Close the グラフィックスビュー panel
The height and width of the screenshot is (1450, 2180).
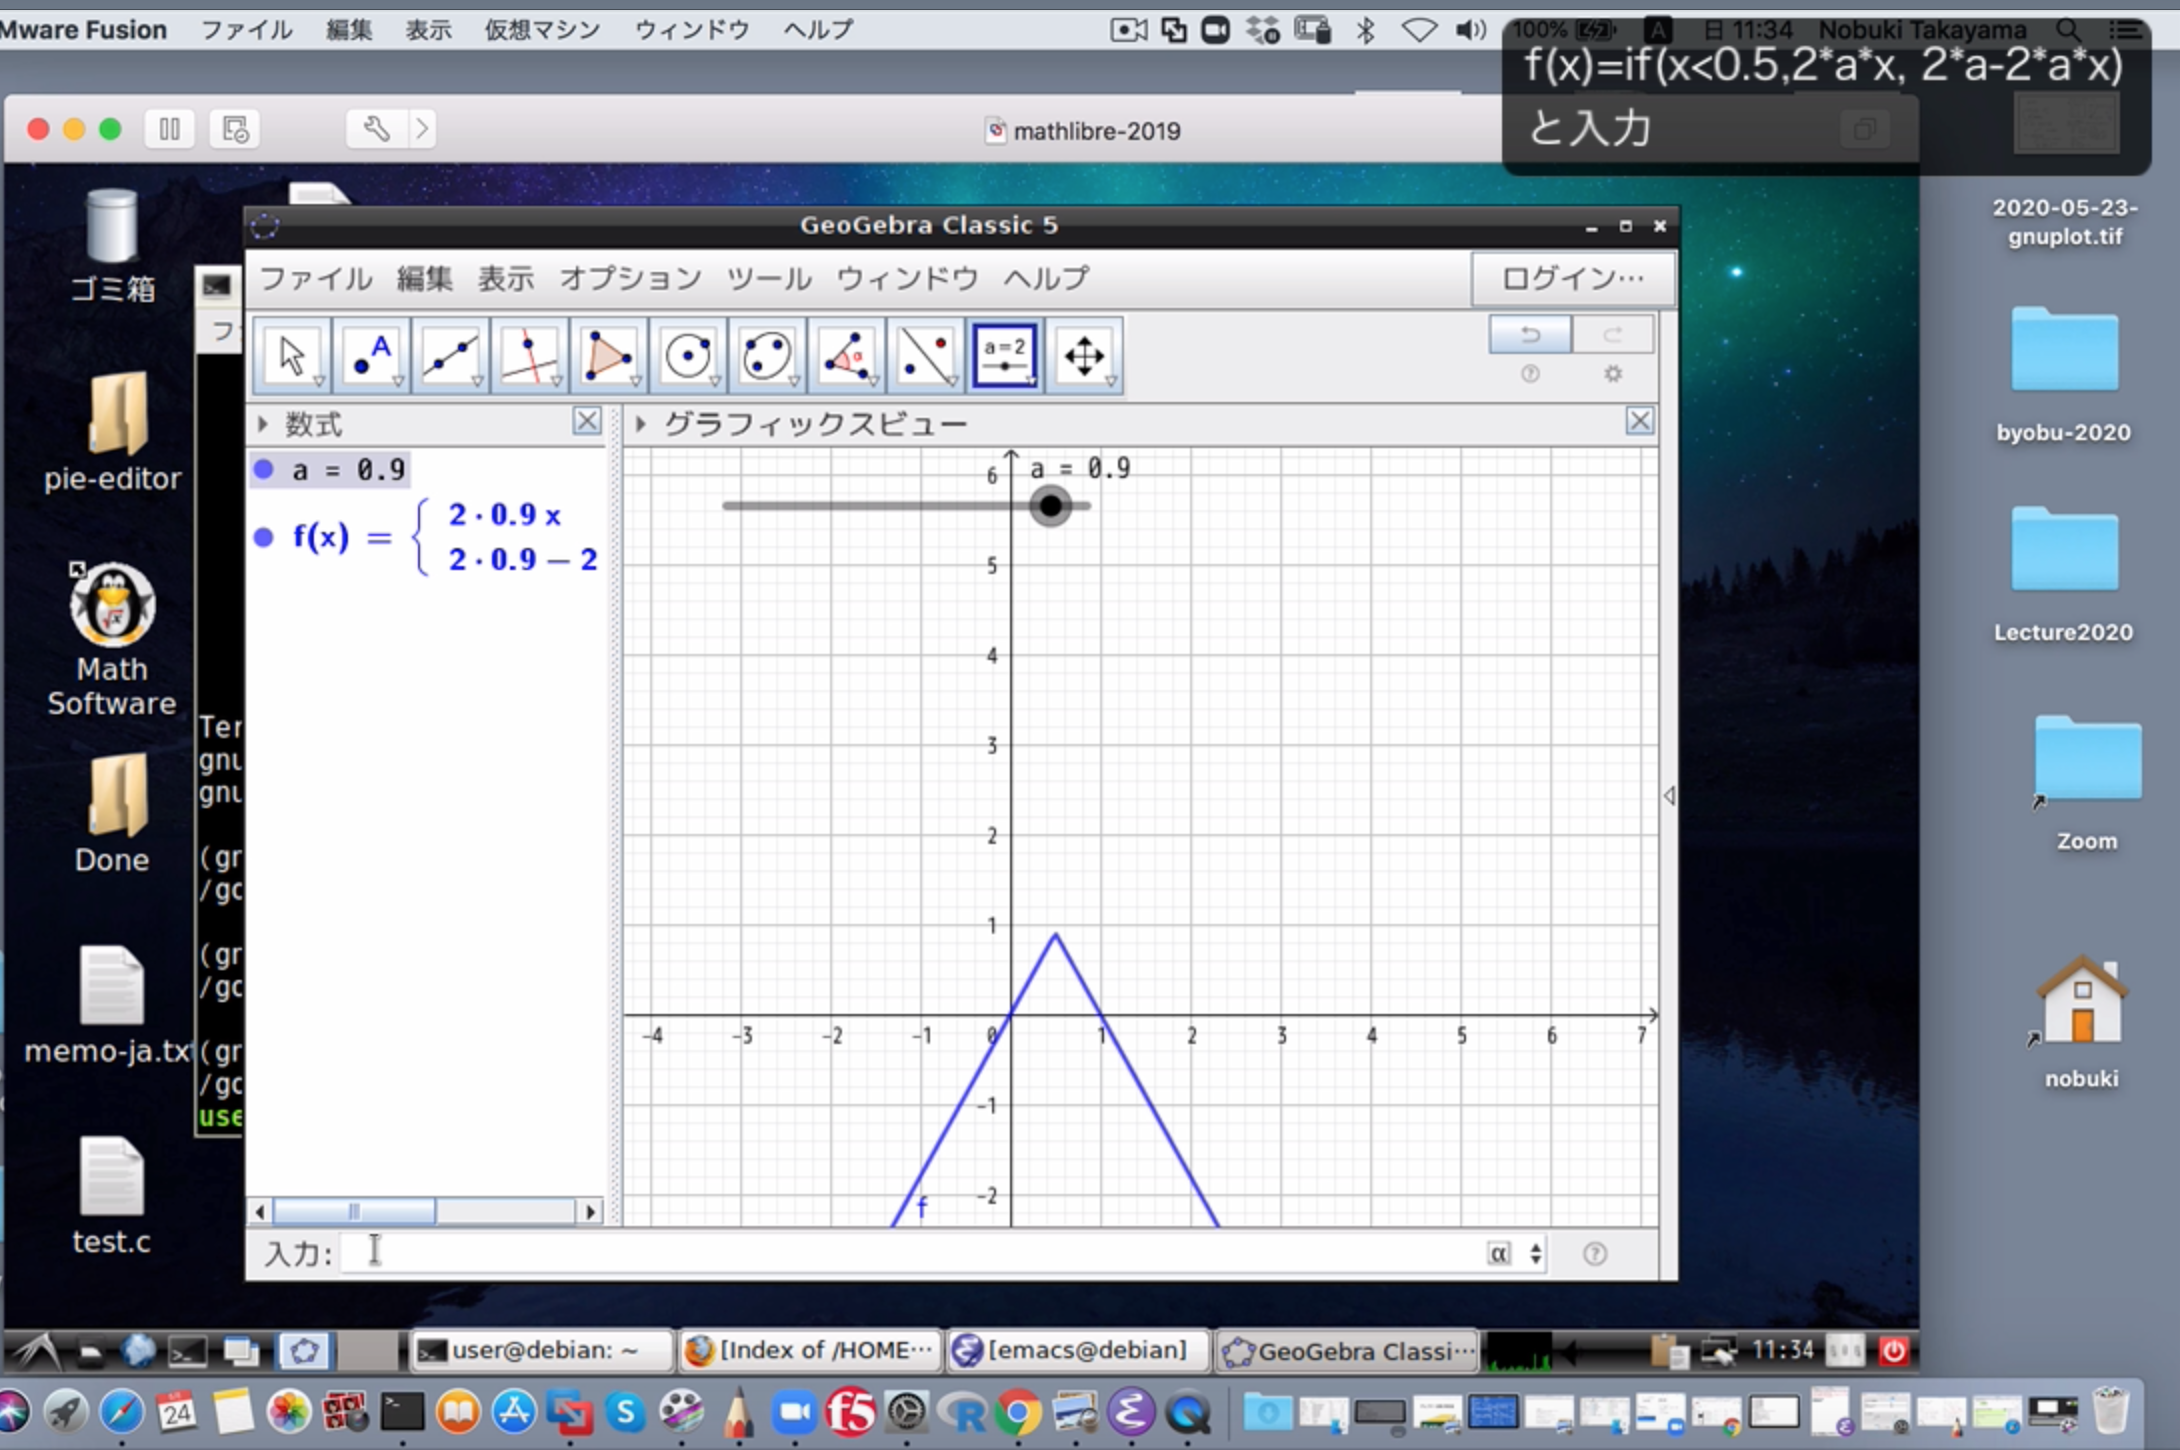point(1639,421)
